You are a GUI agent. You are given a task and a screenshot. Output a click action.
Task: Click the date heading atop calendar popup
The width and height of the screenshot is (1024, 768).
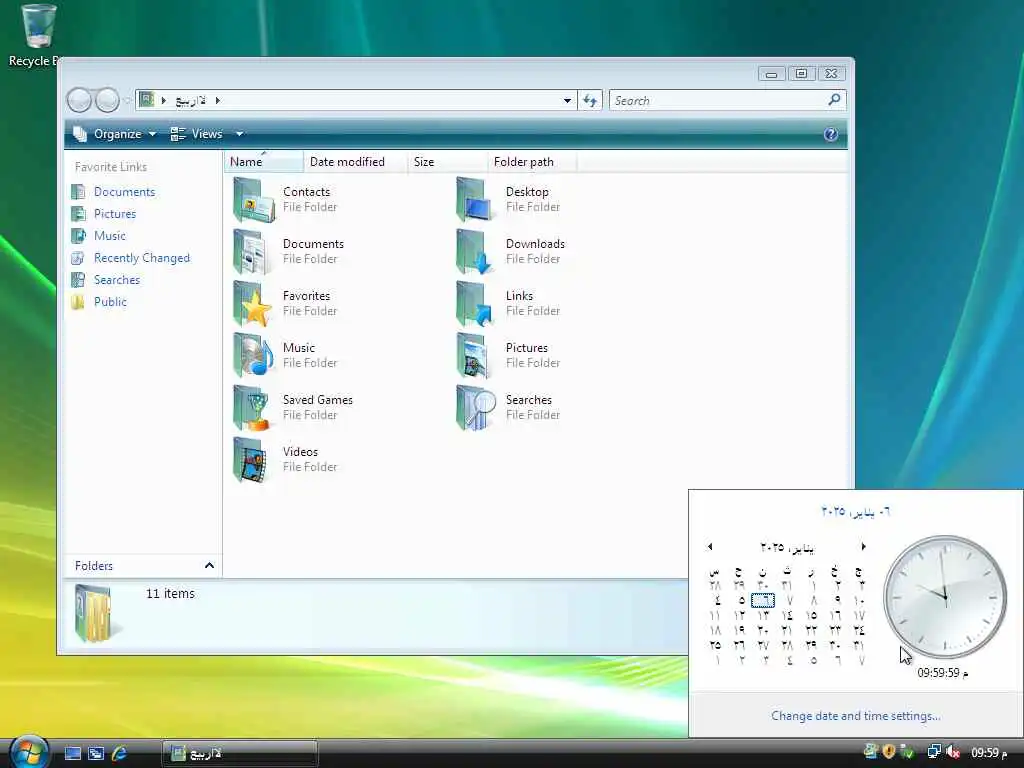pyautogui.click(x=856, y=511)
